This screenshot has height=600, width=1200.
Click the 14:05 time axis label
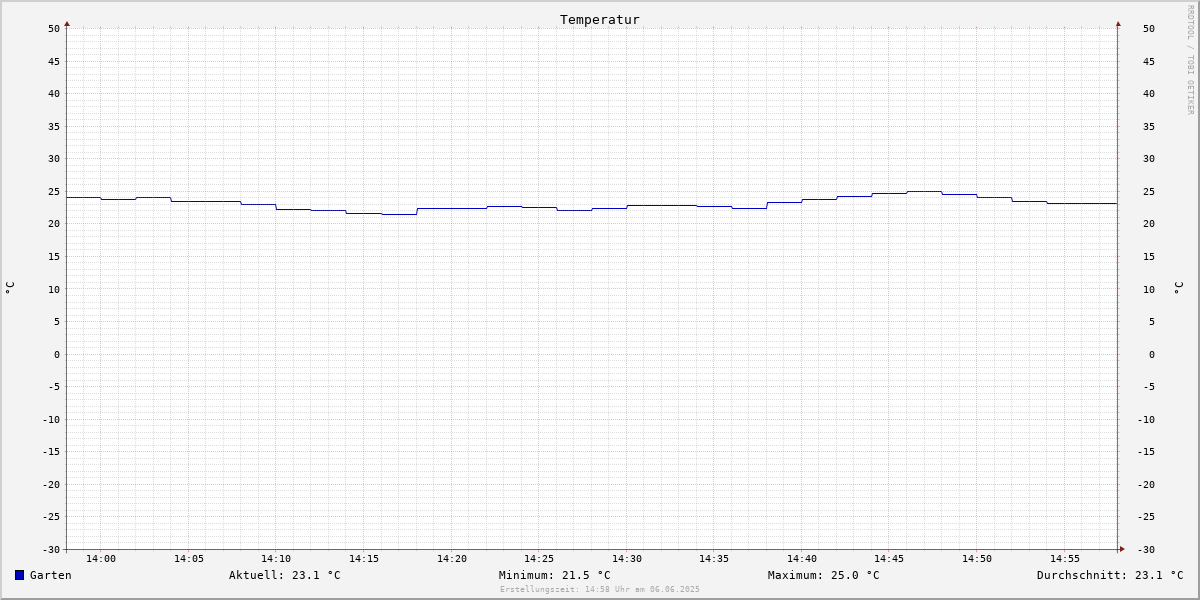tap(189, 558)
